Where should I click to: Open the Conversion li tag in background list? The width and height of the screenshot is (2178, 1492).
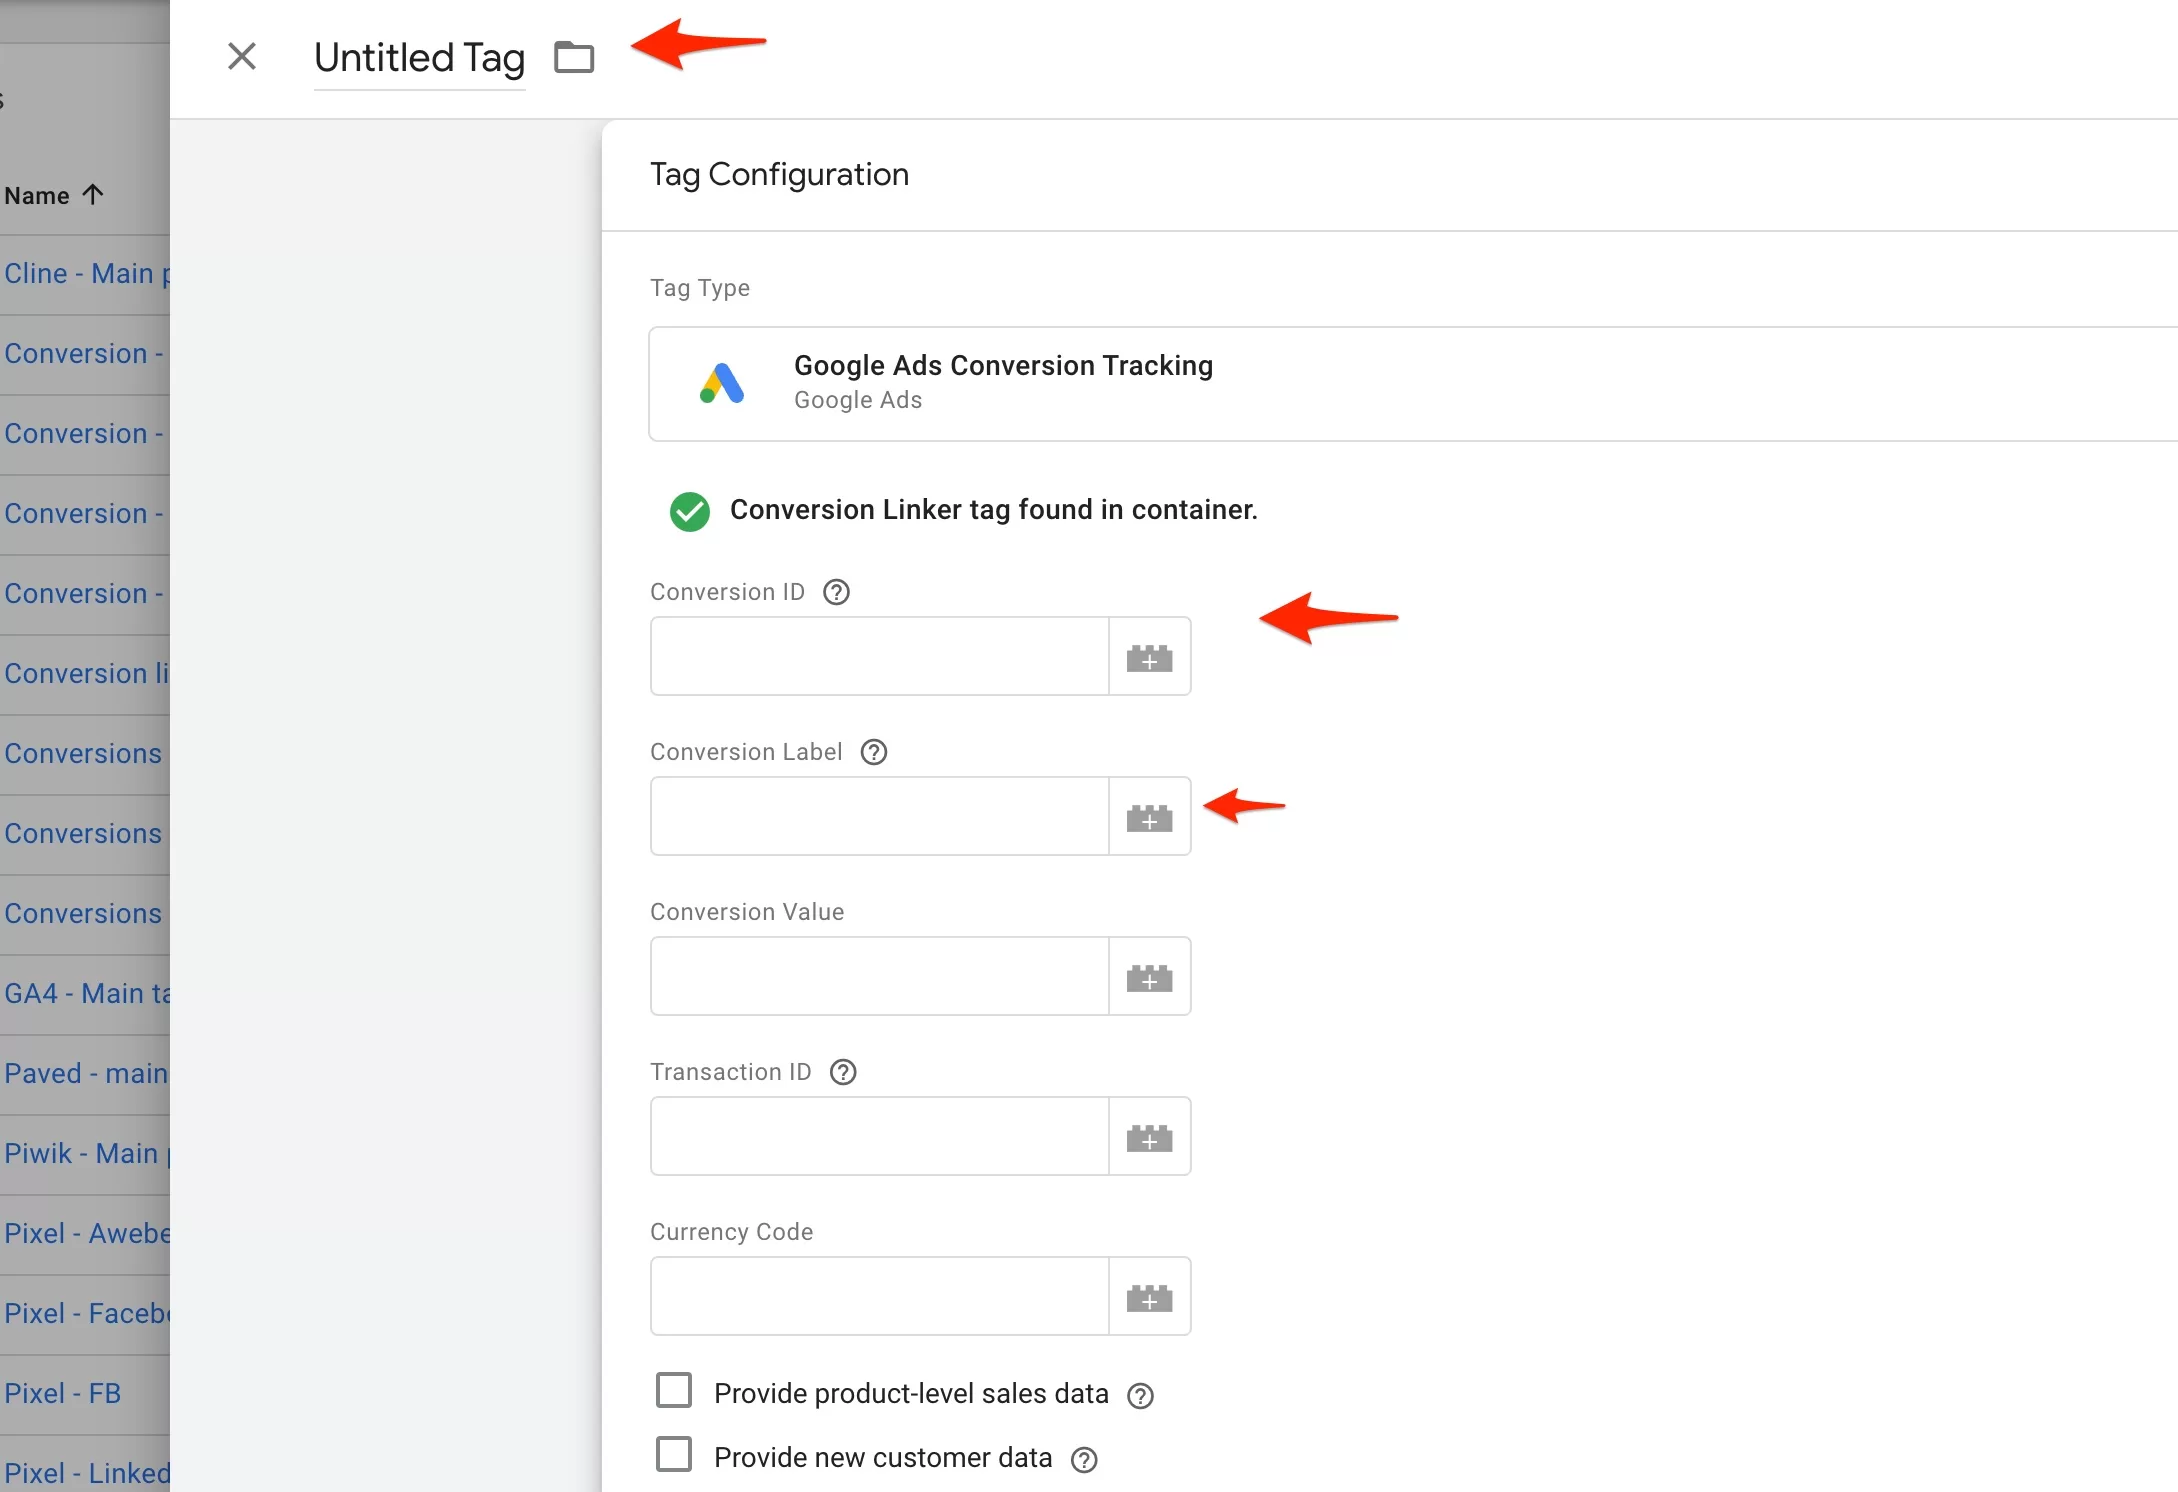pos(87,673)
